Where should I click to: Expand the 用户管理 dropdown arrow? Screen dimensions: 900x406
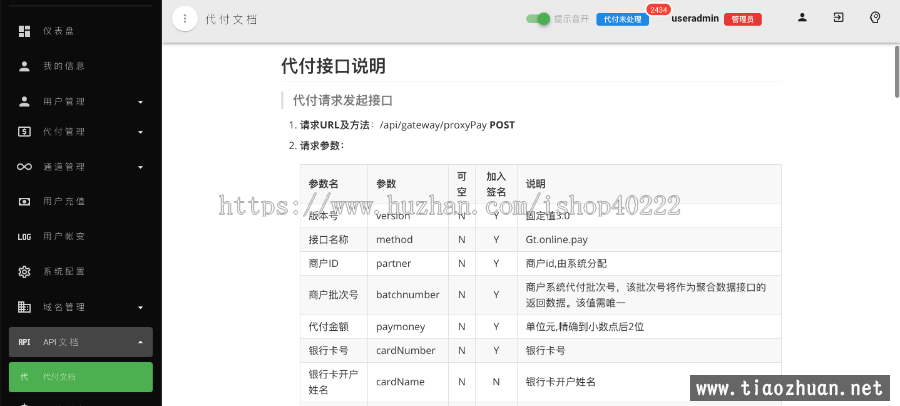(141, 102)
